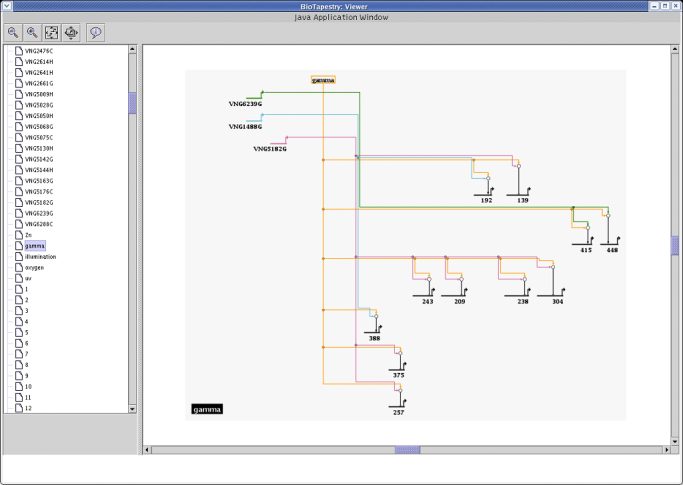
Task: Click the zoom to full model icon
Action: pos(52,32)
